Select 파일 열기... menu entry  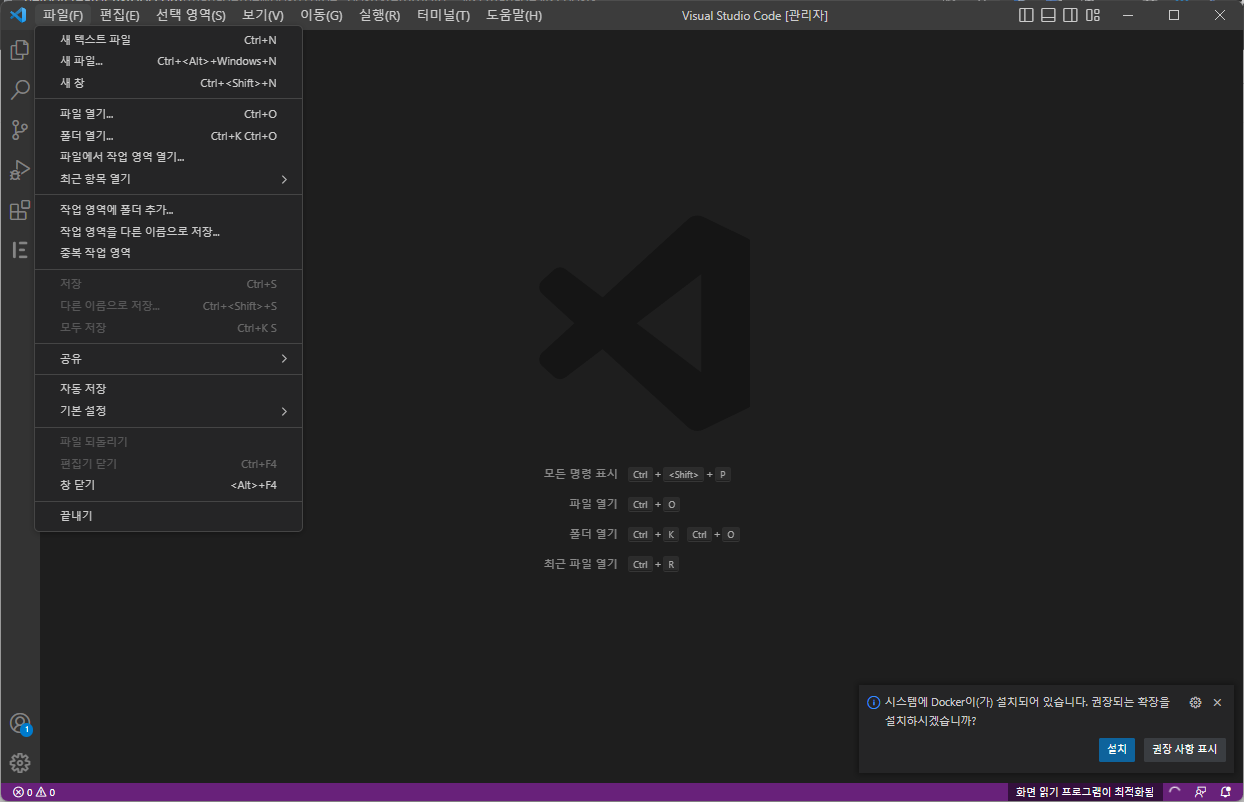click(x=168, y=114)
